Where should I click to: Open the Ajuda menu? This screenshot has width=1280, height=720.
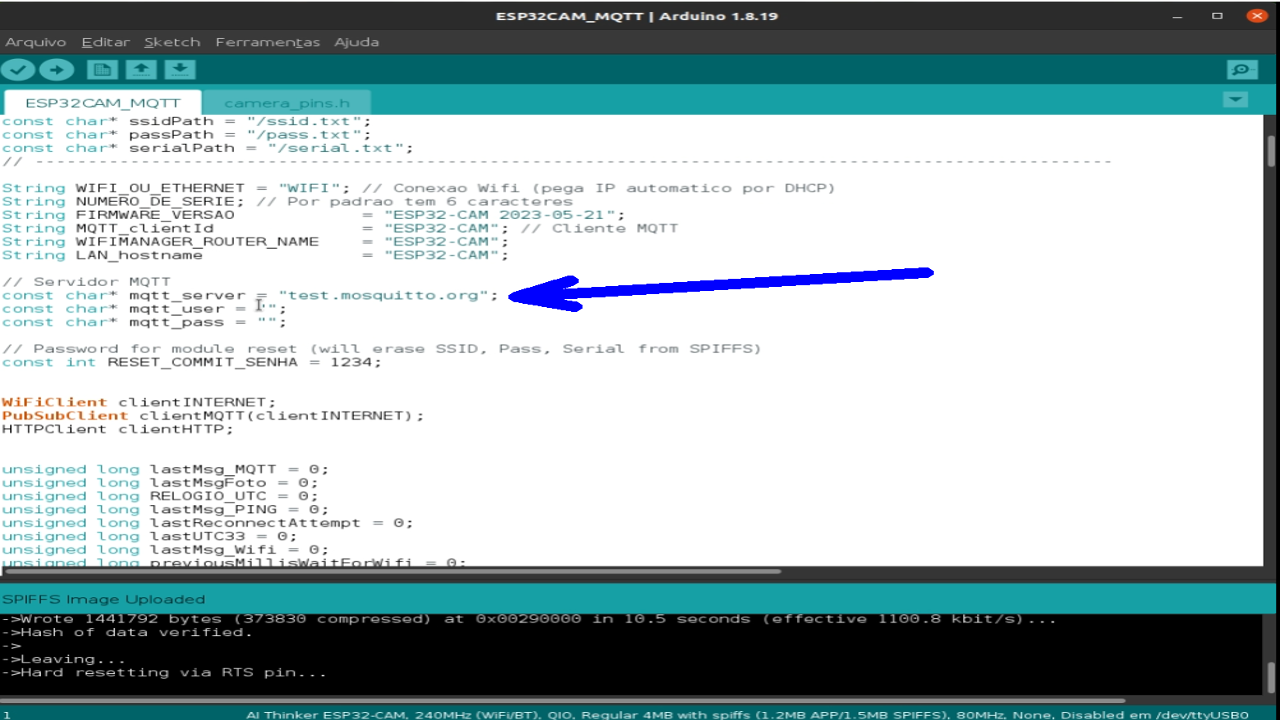point(357,42)
